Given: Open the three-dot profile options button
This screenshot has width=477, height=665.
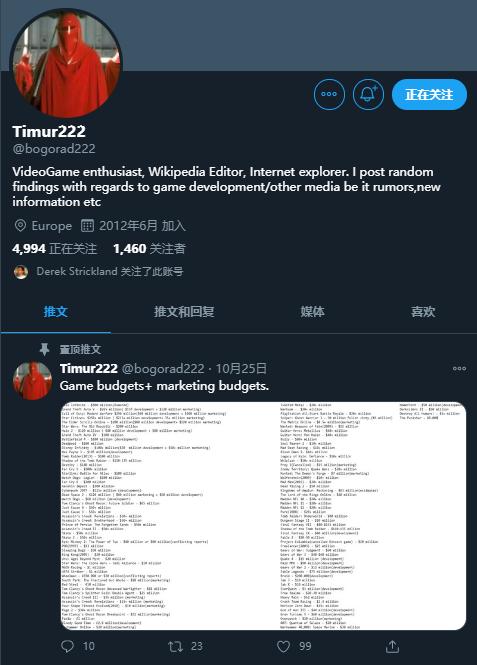Looking at the screenshot, I should point(329,95).
